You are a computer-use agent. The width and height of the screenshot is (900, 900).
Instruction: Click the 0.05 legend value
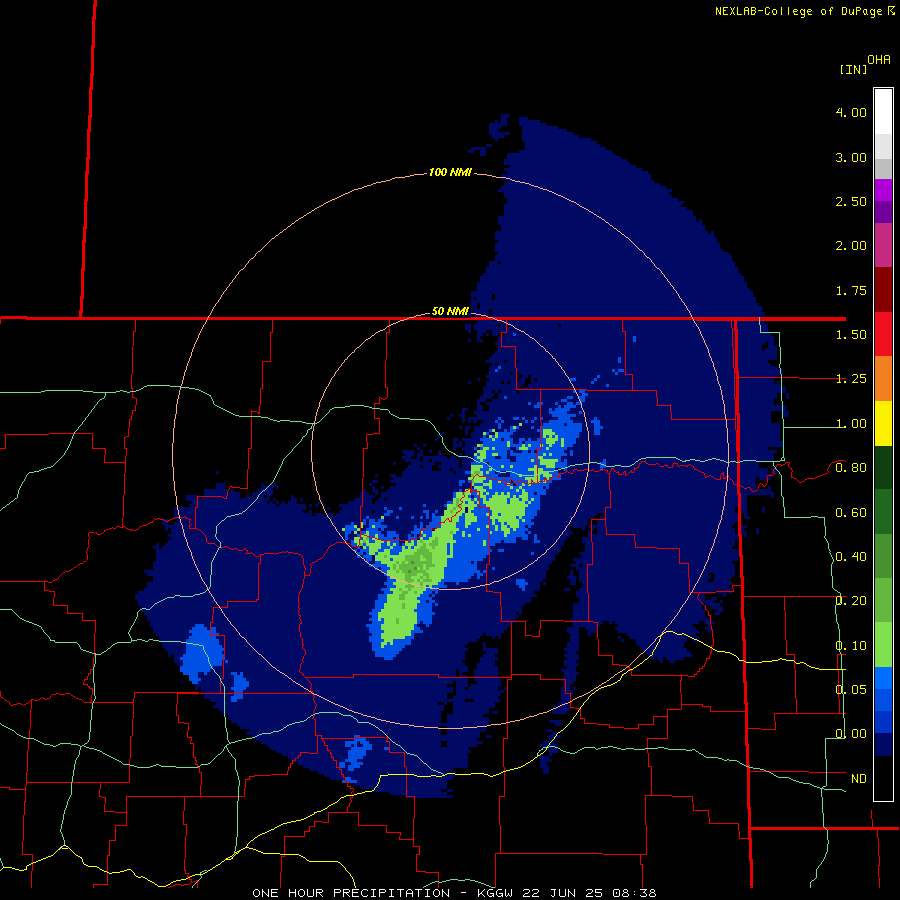tap(851, 690)
